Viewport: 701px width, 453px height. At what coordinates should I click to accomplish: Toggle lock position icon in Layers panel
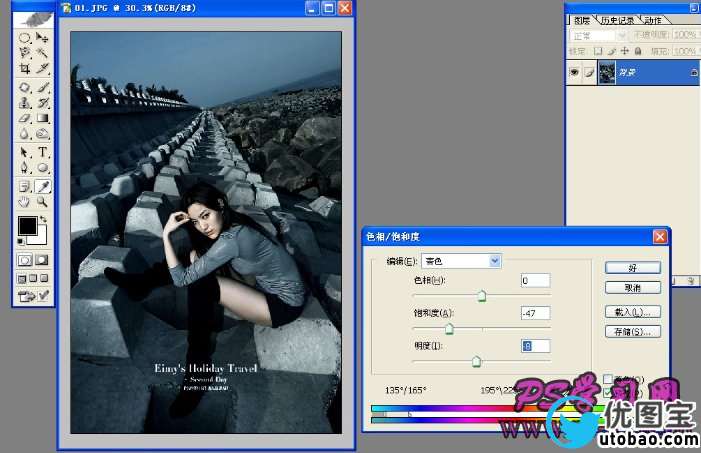[625, 51]
